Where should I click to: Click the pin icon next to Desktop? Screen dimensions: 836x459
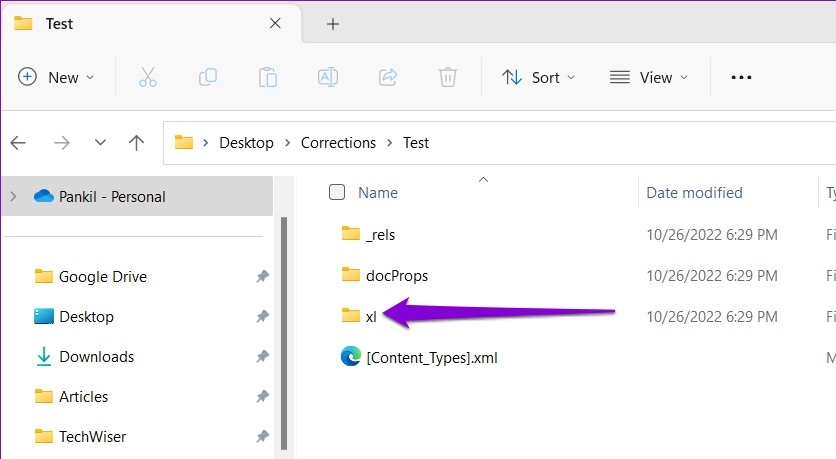point(262,316)
